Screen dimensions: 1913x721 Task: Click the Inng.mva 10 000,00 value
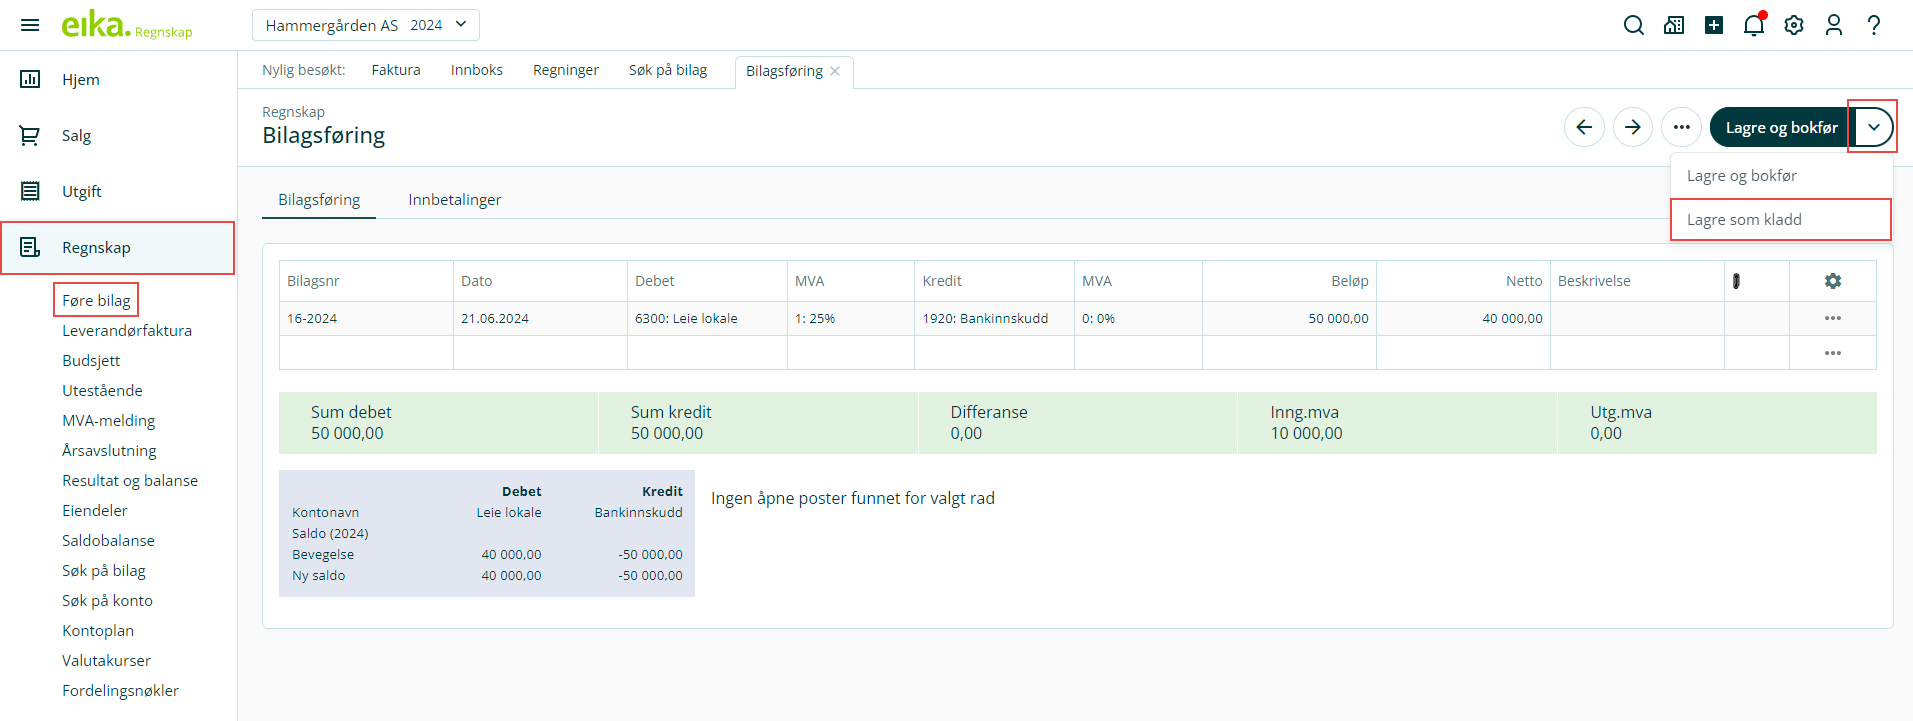(1306, 433)
